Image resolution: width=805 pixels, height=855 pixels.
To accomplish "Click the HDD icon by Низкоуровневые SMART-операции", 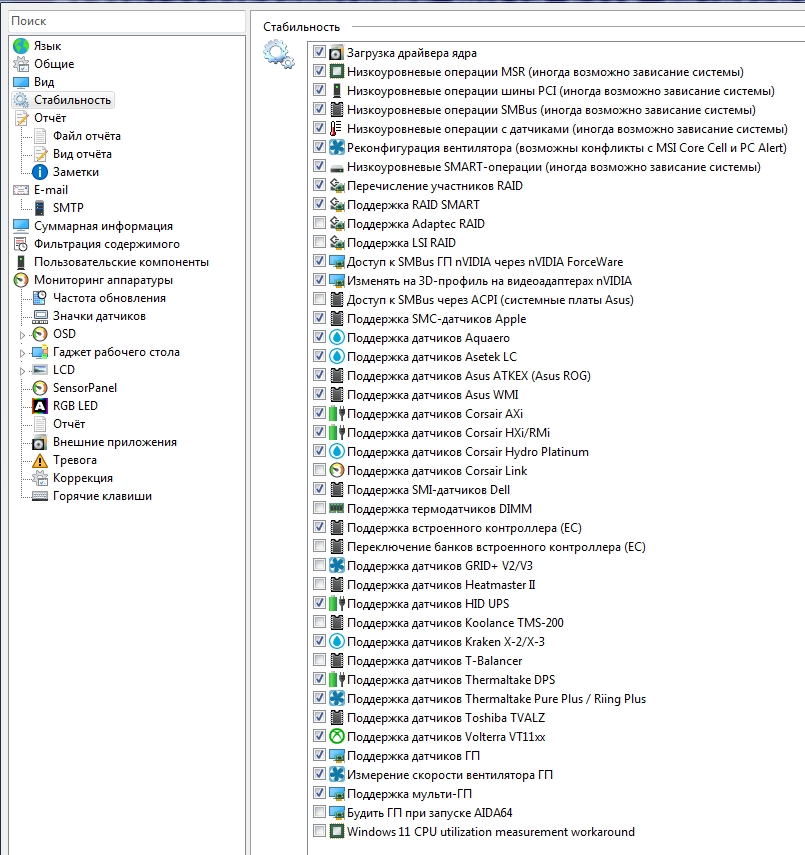I will tap(337, 168).
